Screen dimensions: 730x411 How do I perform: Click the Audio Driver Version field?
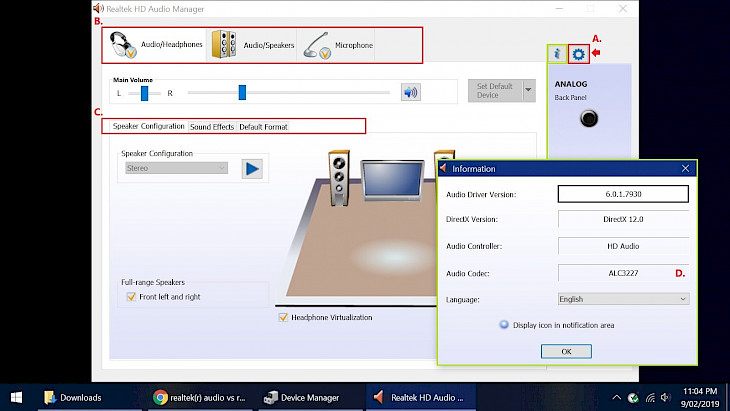click(623, 194)
